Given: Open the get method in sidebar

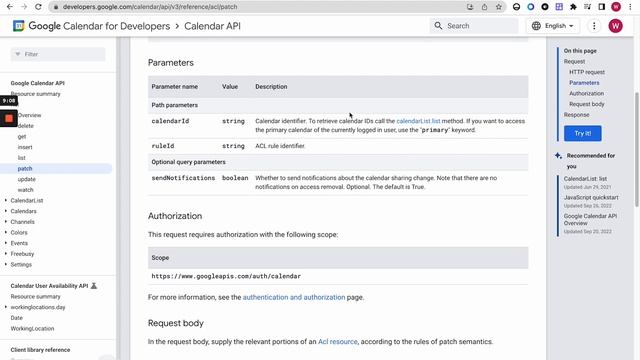Looking at the screenshot, I should [22, 137].
